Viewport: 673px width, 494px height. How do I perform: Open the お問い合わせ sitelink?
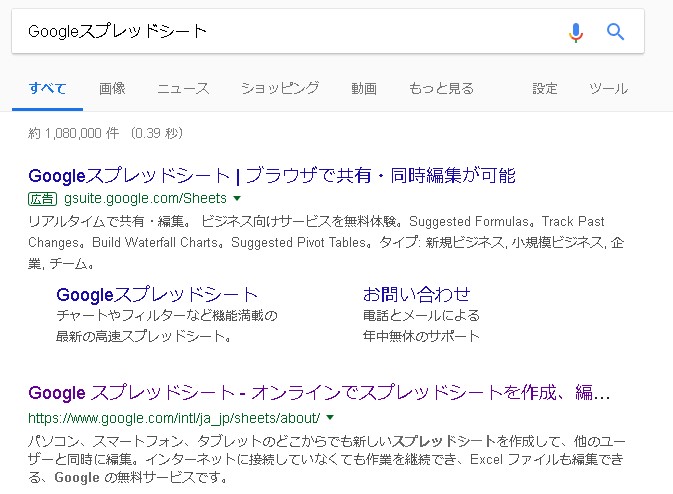click(x=416, y=294)
